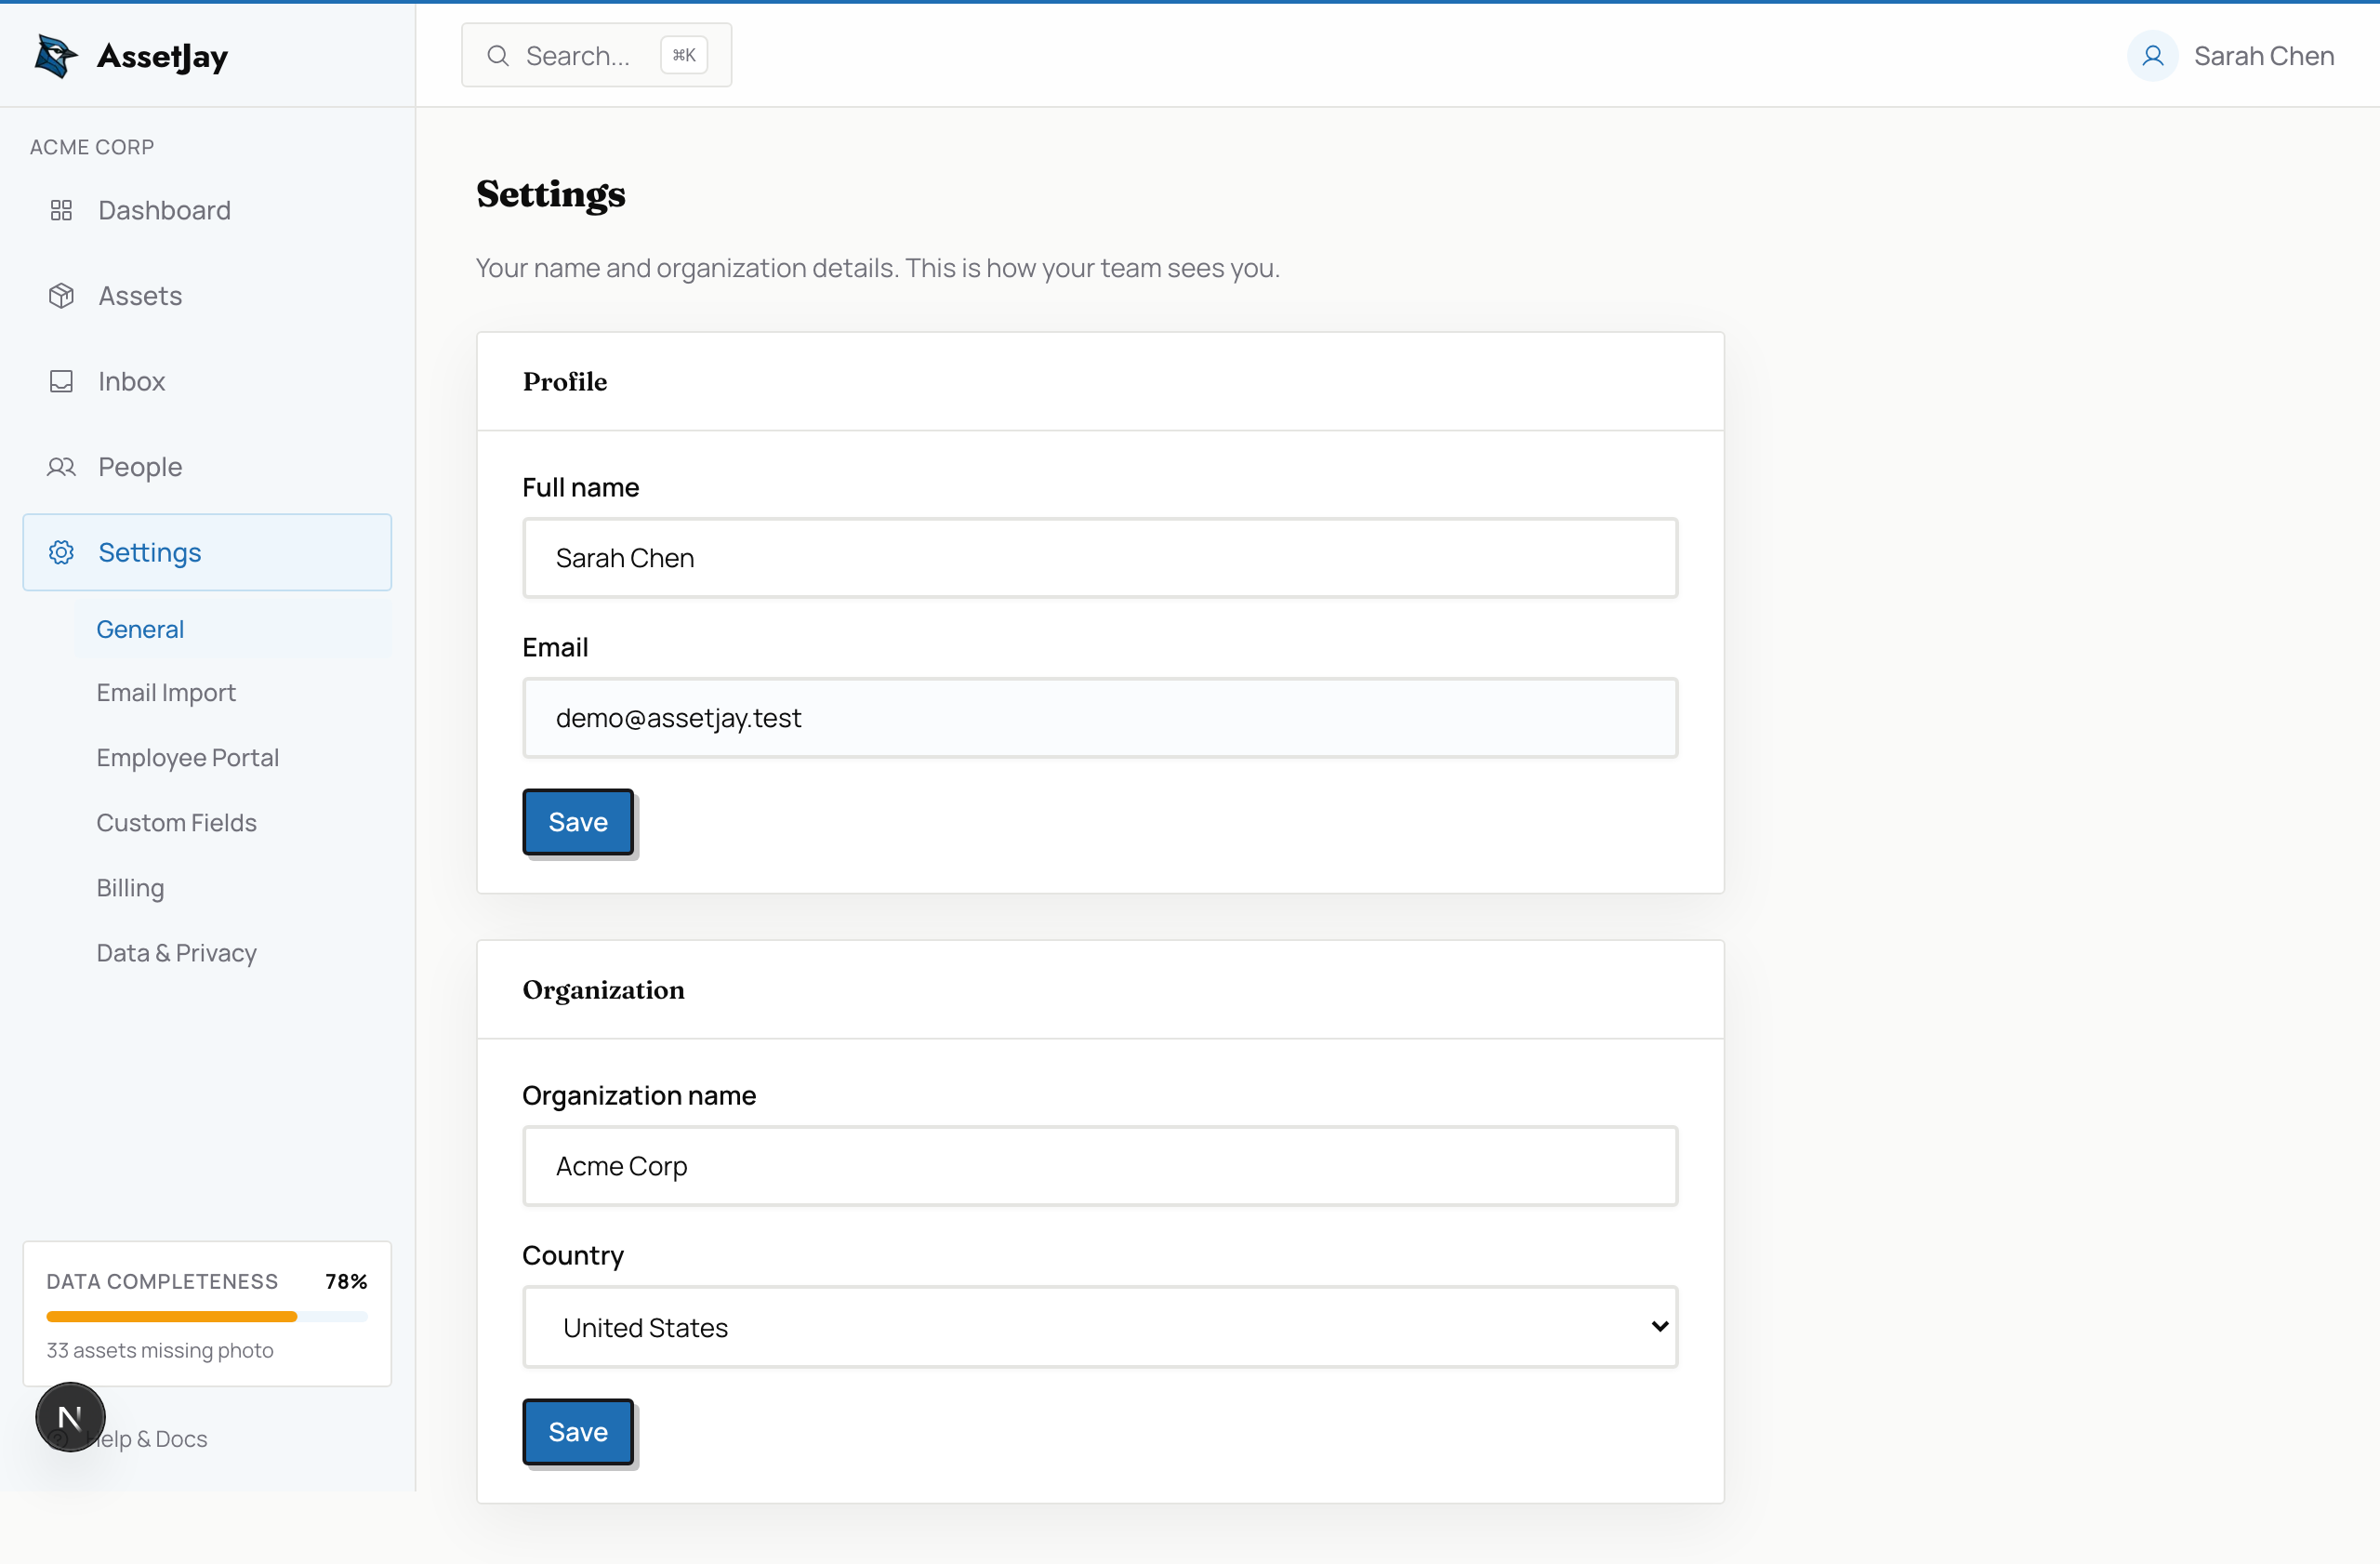Viewport: 2380px width, 1564px height.
Task: Open the Employee Portal section
Action: pos(188,757)
